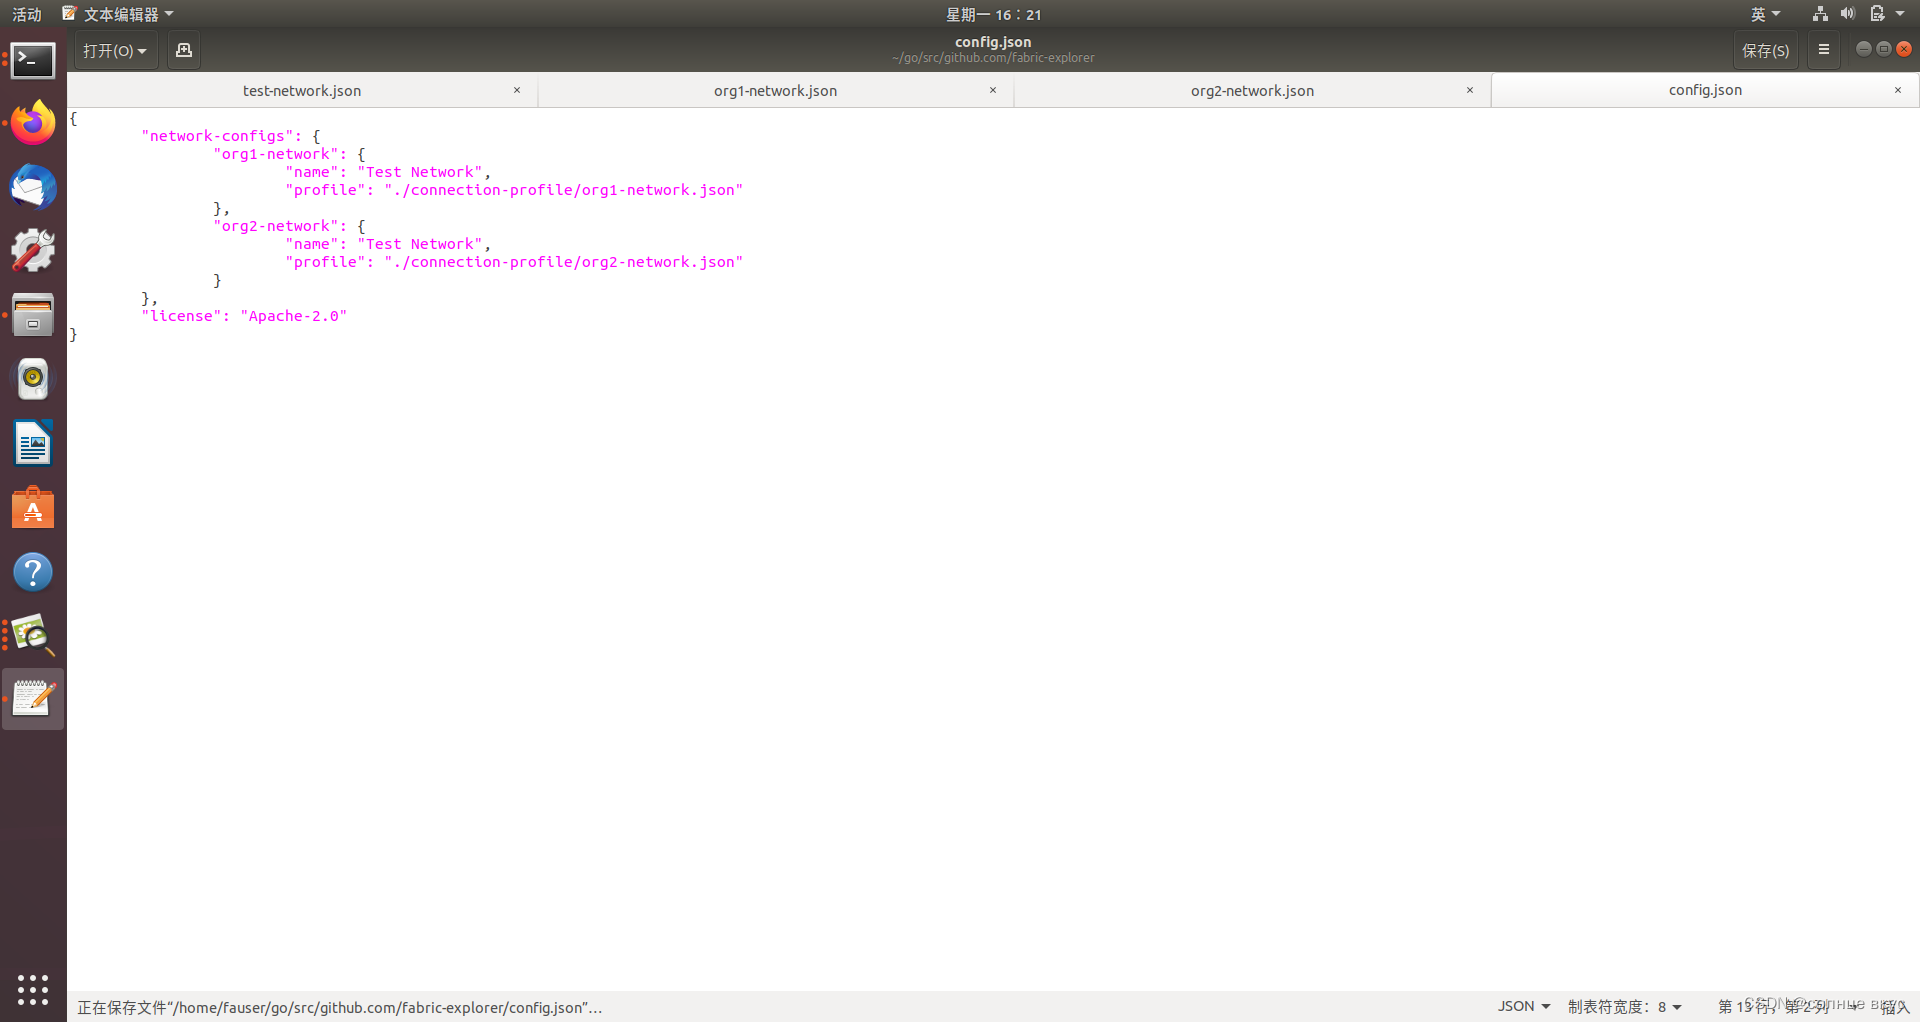The image size is (1920, 1022).
Task: Switch to the org2-network.json tab
Action: pyautogui.click(x=1252, y=90)
